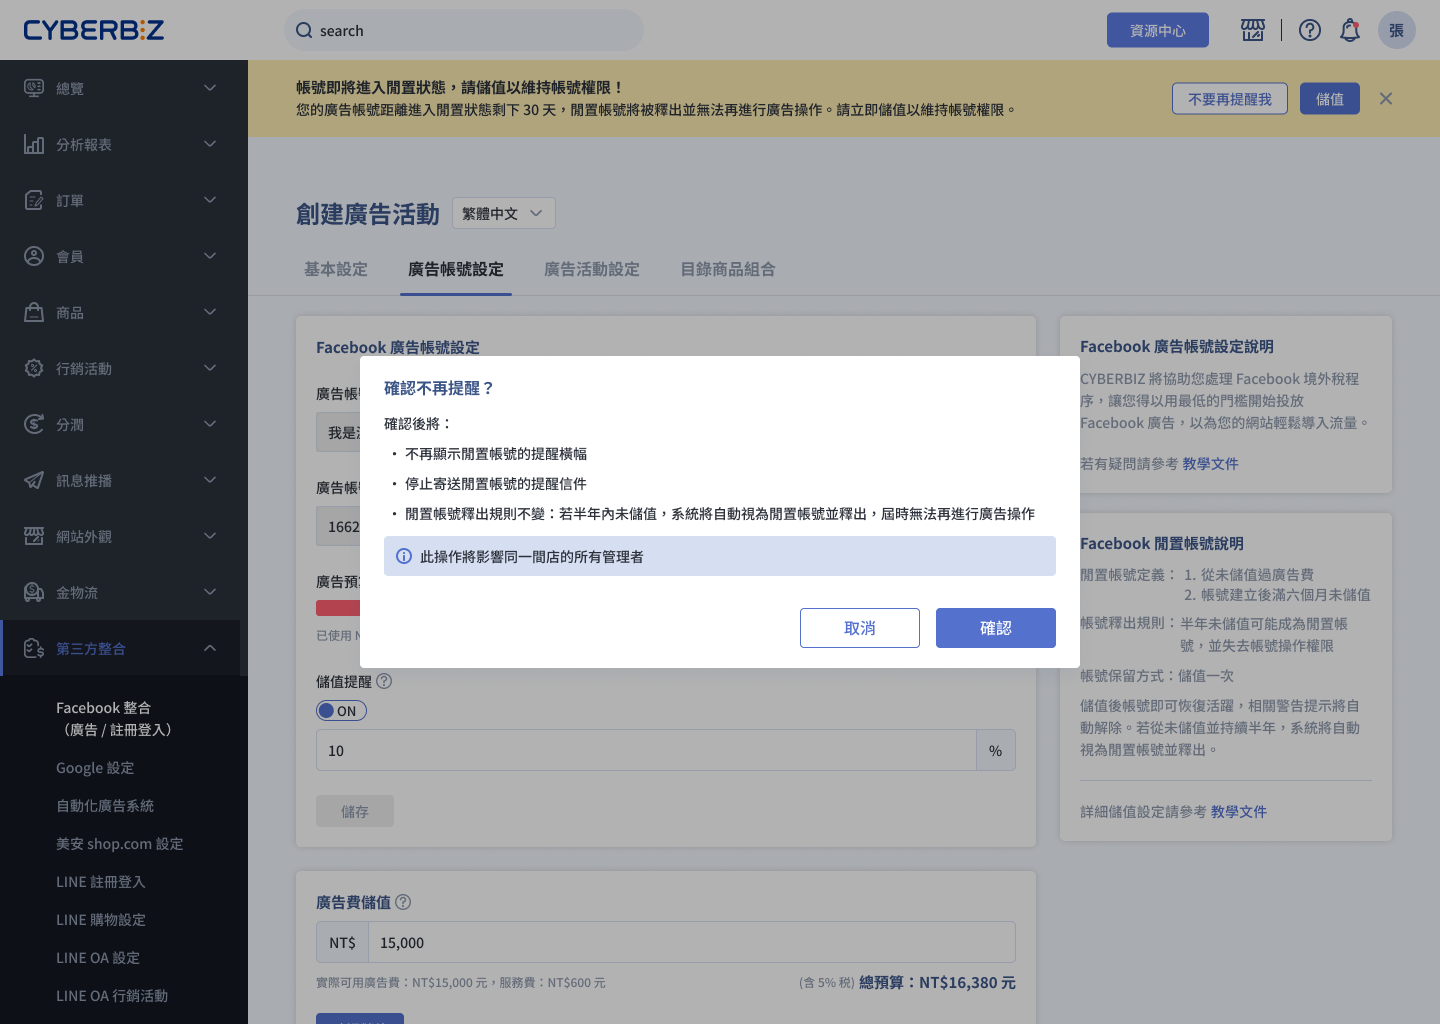Viewport: 1440px width, 1024px height.
Task: Click the notification bell icon
Action: [x=1349, y=30]
